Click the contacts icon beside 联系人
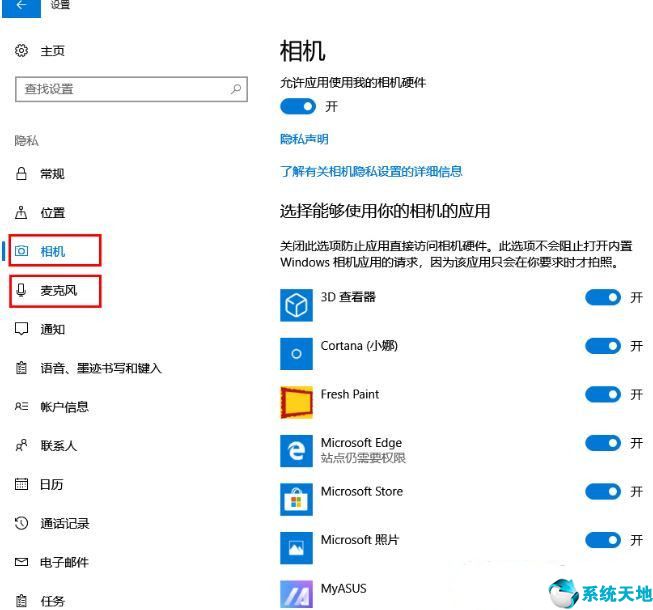This screenshot has width=653, height=610. click(21, 445)
